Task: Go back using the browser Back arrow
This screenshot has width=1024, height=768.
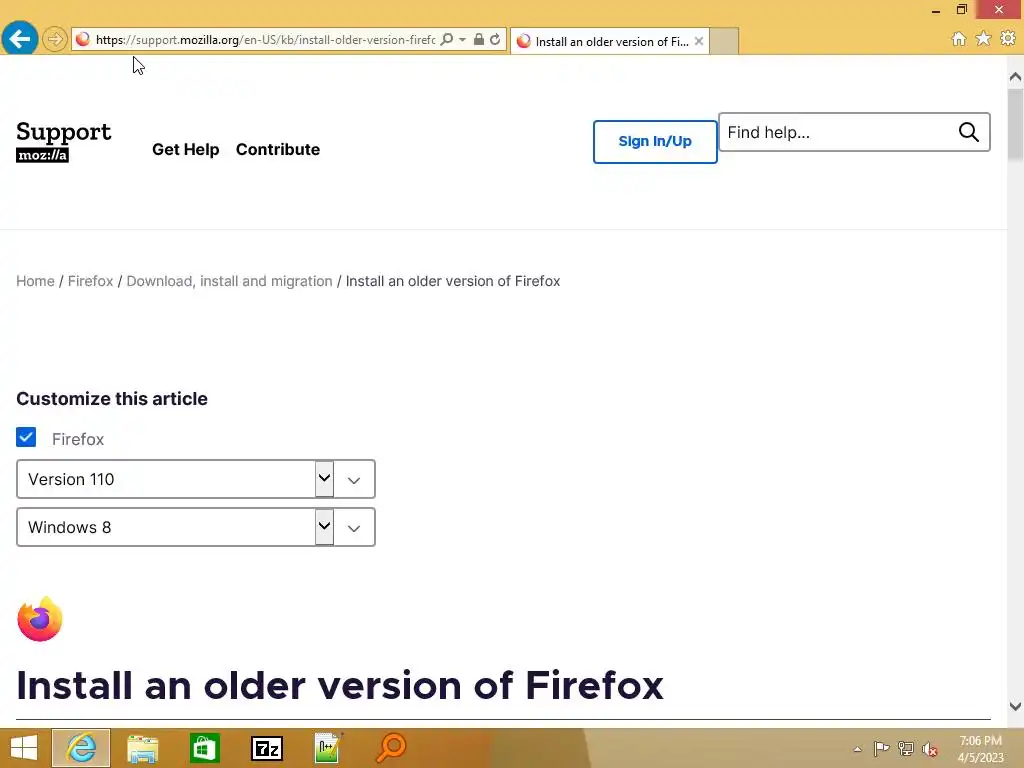Action: (x=20, y=39)
